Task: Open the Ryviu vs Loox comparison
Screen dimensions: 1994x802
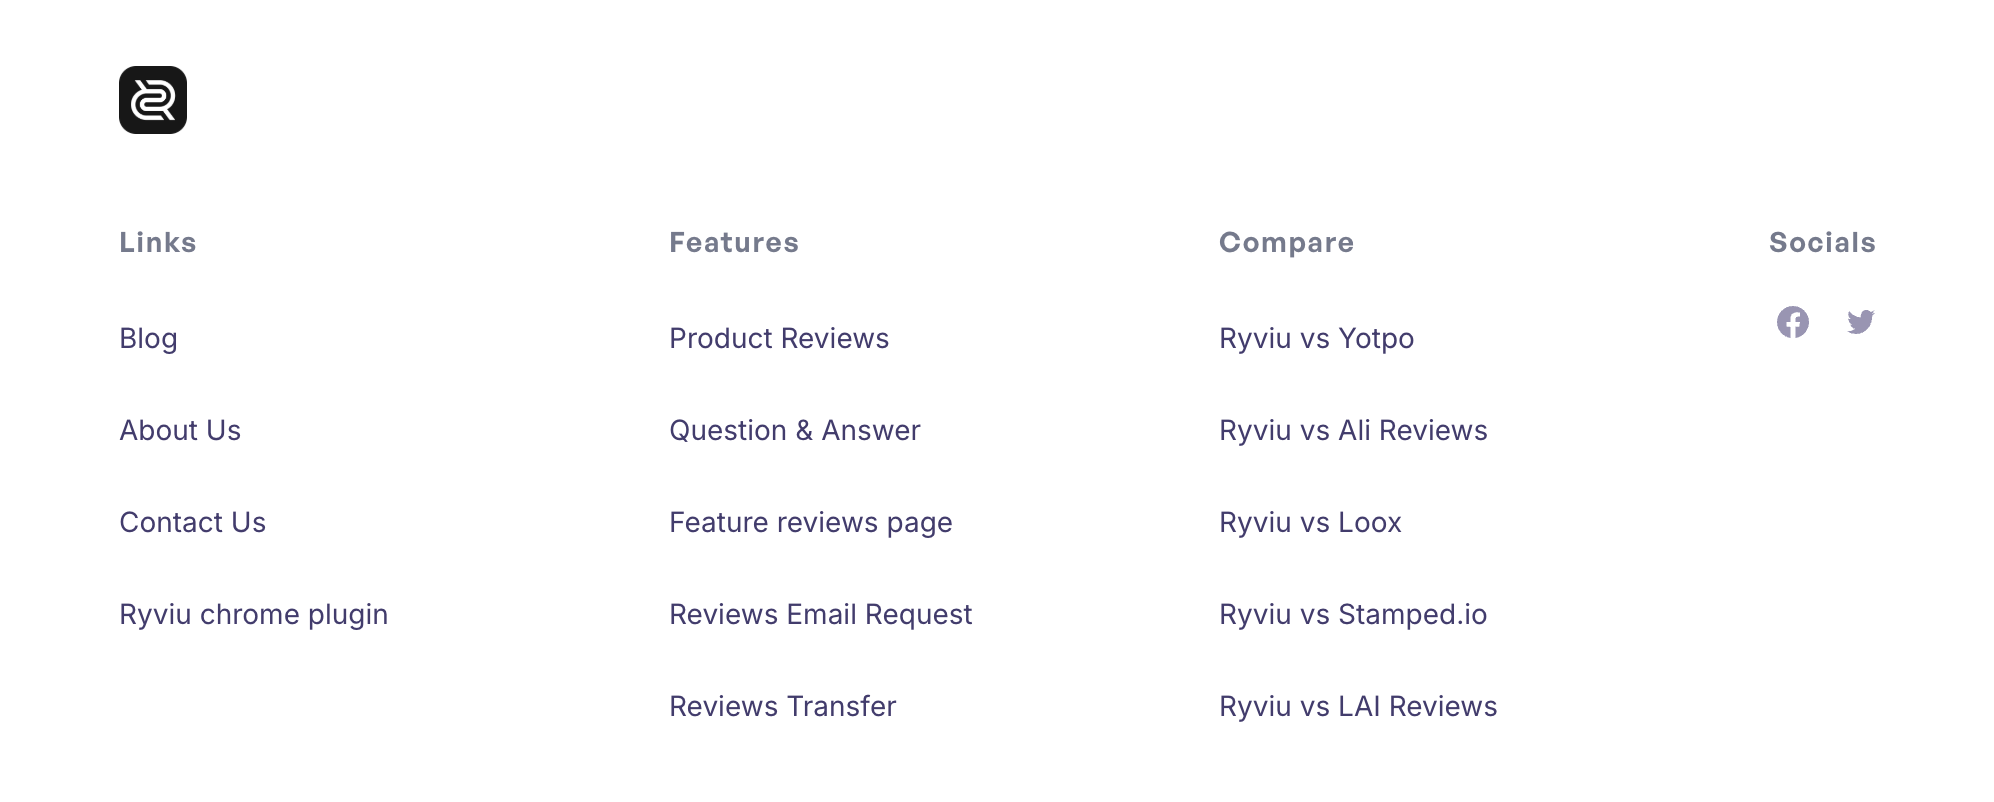Action: pos(1311,522)
